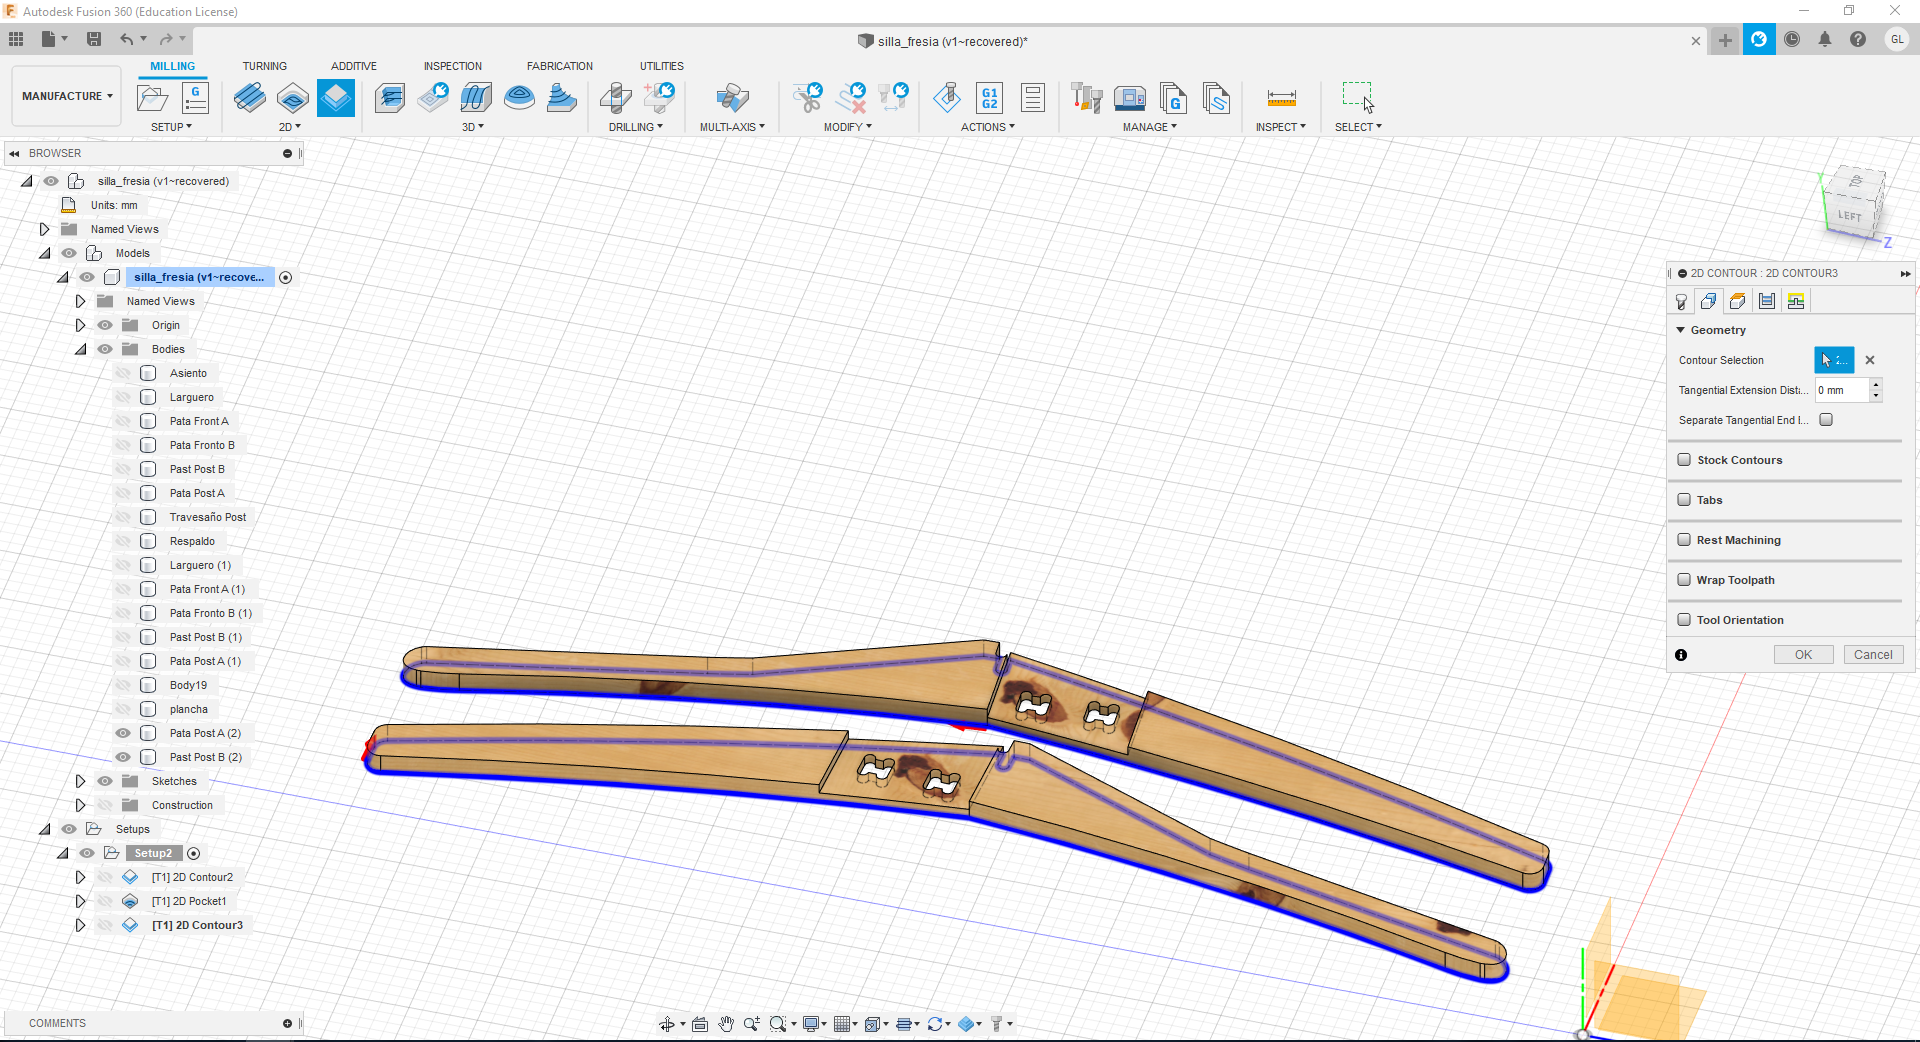Image resolution: width=1920 pixels, height=1042 pixels.
Task: Switch to the INSPECTION tab
Action: [452, 66]
